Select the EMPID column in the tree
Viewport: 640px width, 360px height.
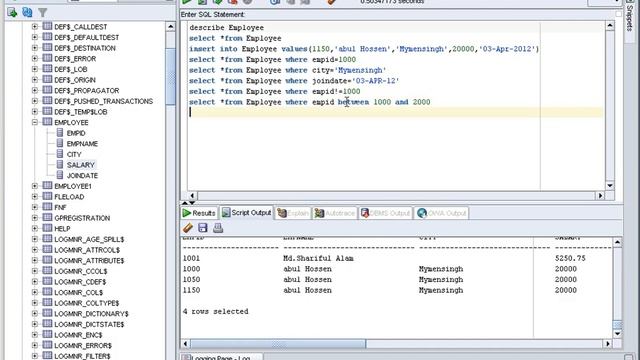tap(76, 133)
